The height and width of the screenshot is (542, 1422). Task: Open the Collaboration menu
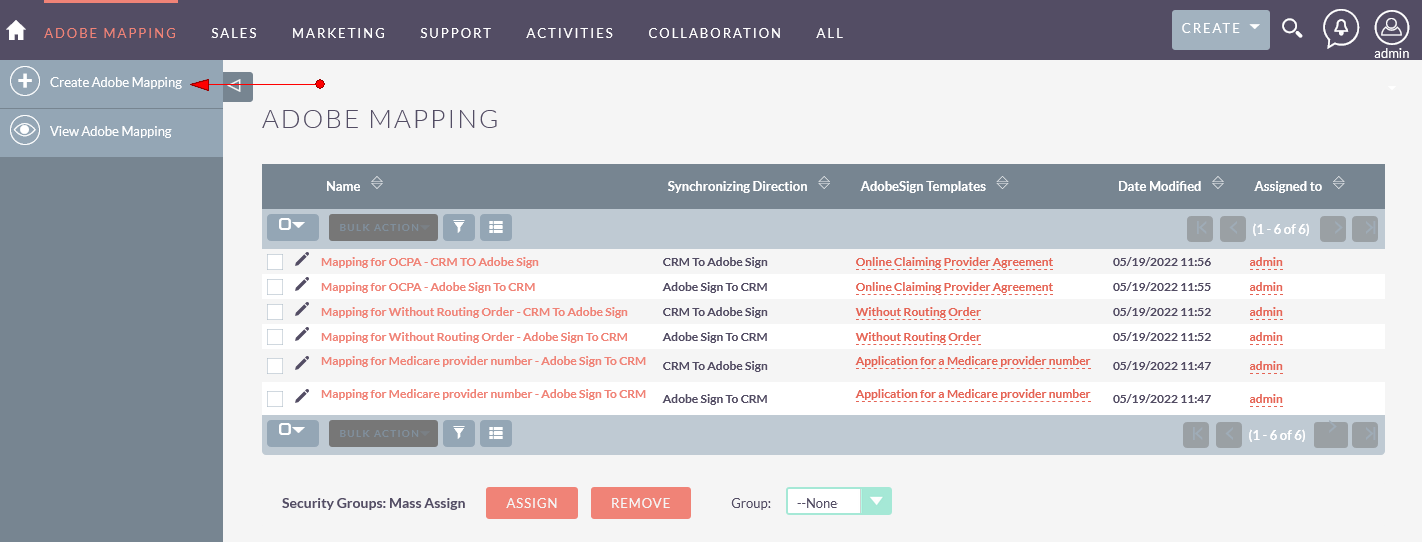[715, 33]
